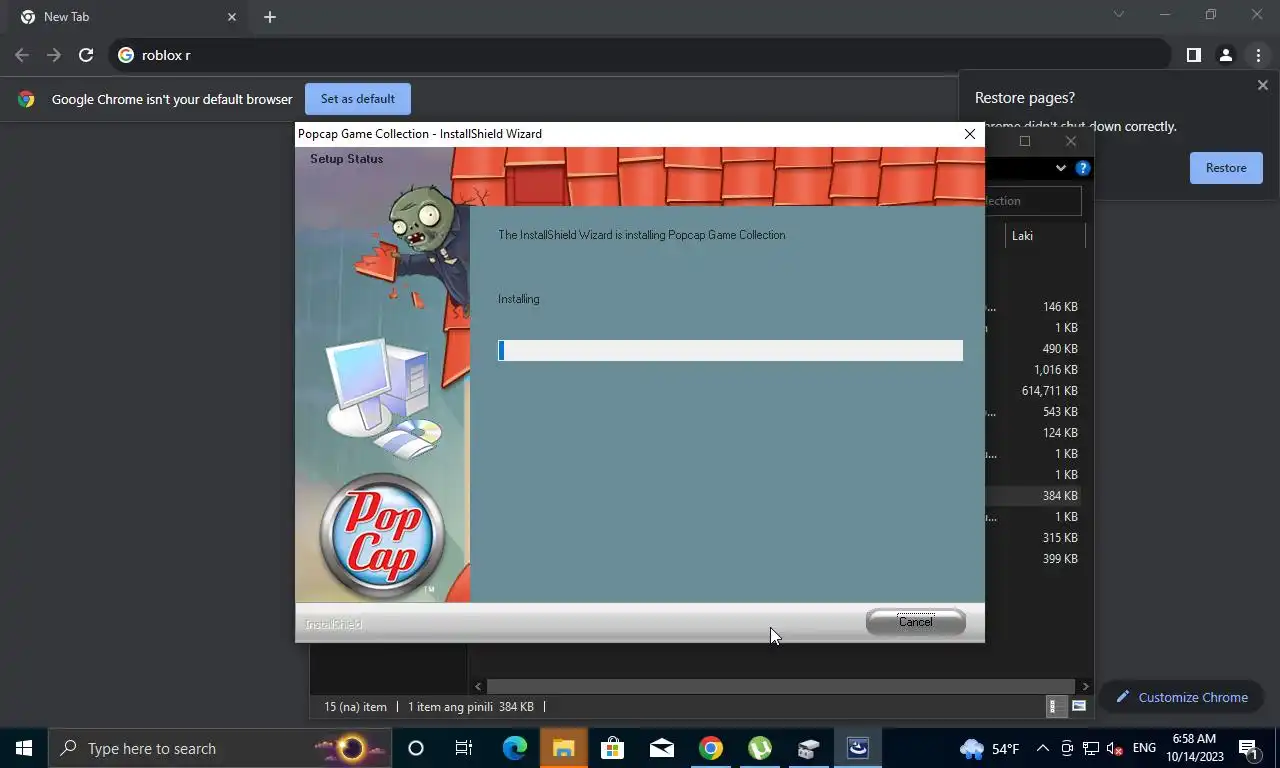The height and width of the screenshot is (768, 1280).
Task: Open the installer package taskbar icon
Action: 808,748
